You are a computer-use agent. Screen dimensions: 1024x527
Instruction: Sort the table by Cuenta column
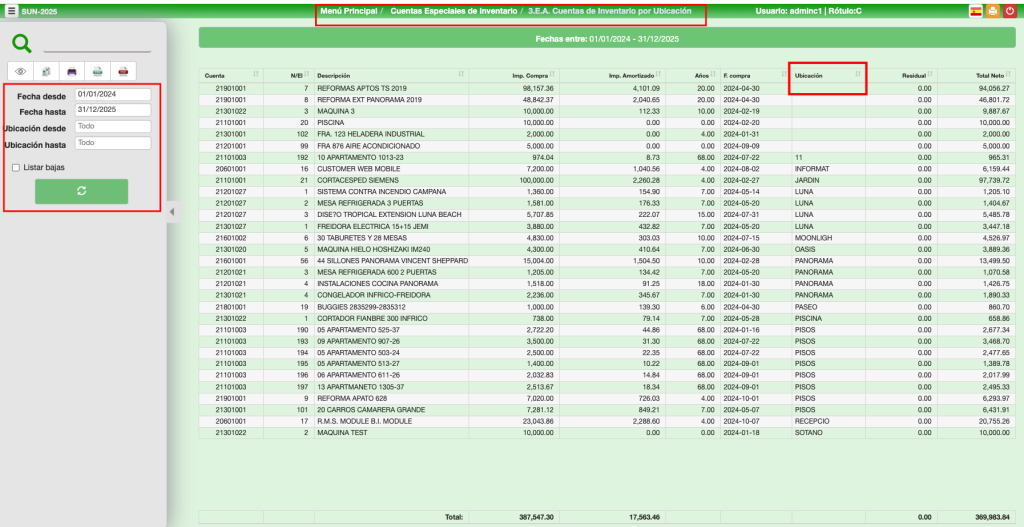pyautogui.click(x=232, y=76)
